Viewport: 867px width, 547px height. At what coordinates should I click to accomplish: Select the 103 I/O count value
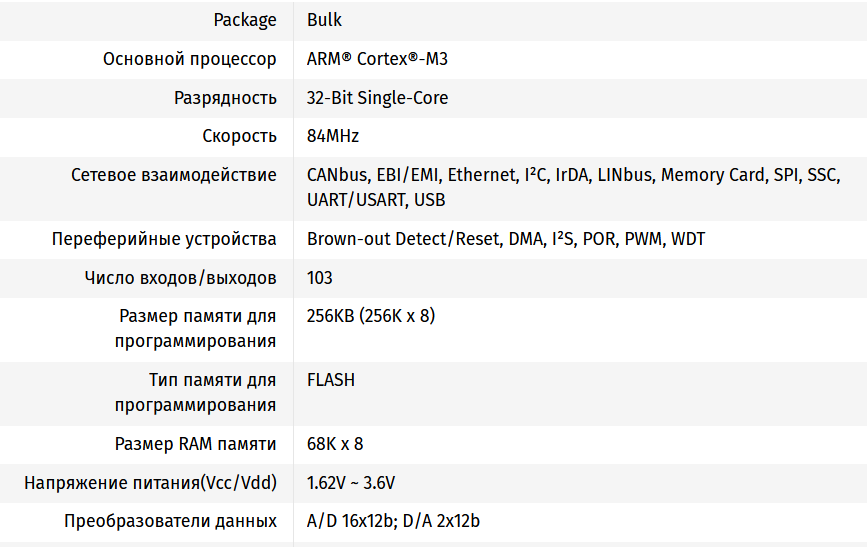point(320,278)
